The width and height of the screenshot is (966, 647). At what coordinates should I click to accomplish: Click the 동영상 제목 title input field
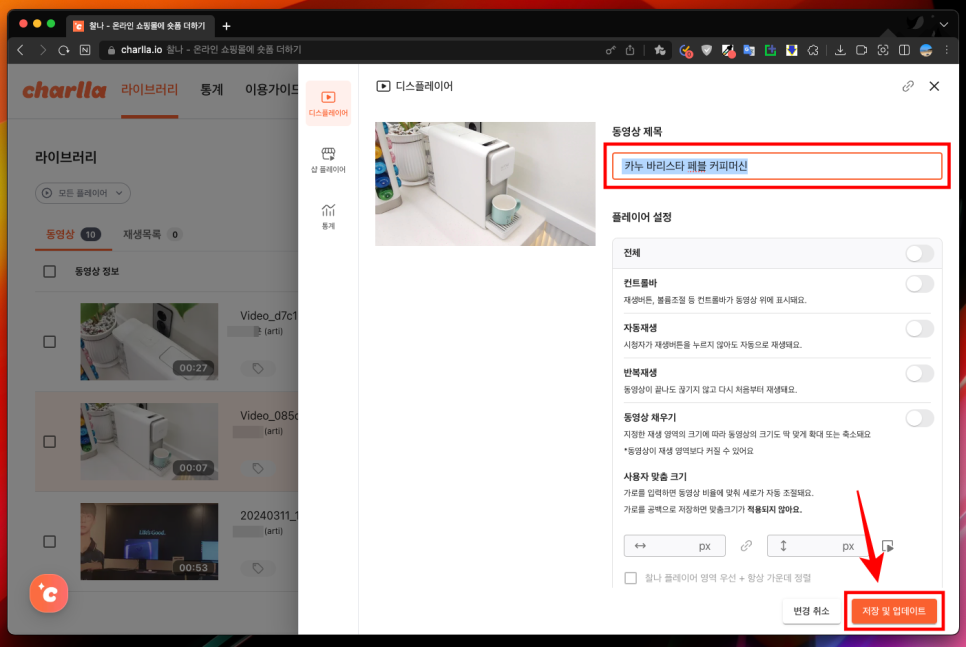click(x=777, y=166)
